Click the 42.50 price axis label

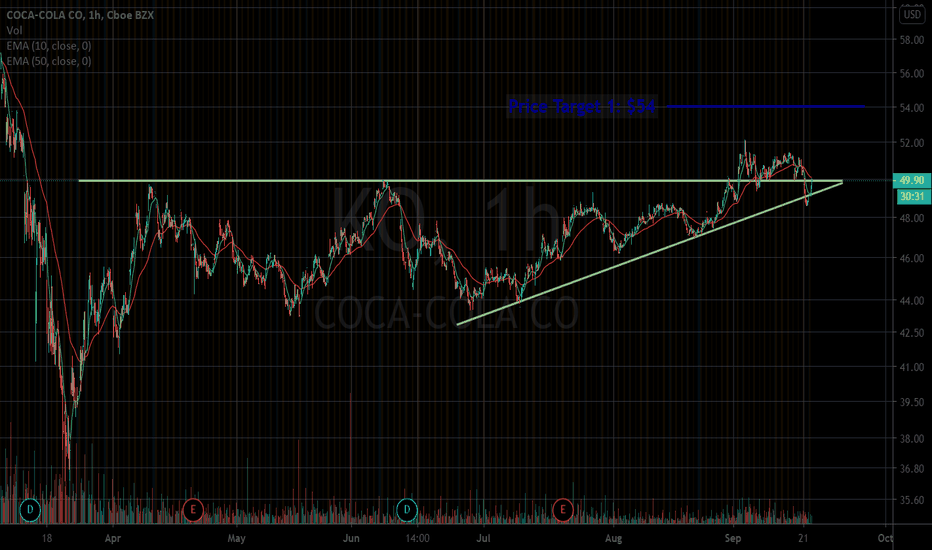[x=912, y=333]
